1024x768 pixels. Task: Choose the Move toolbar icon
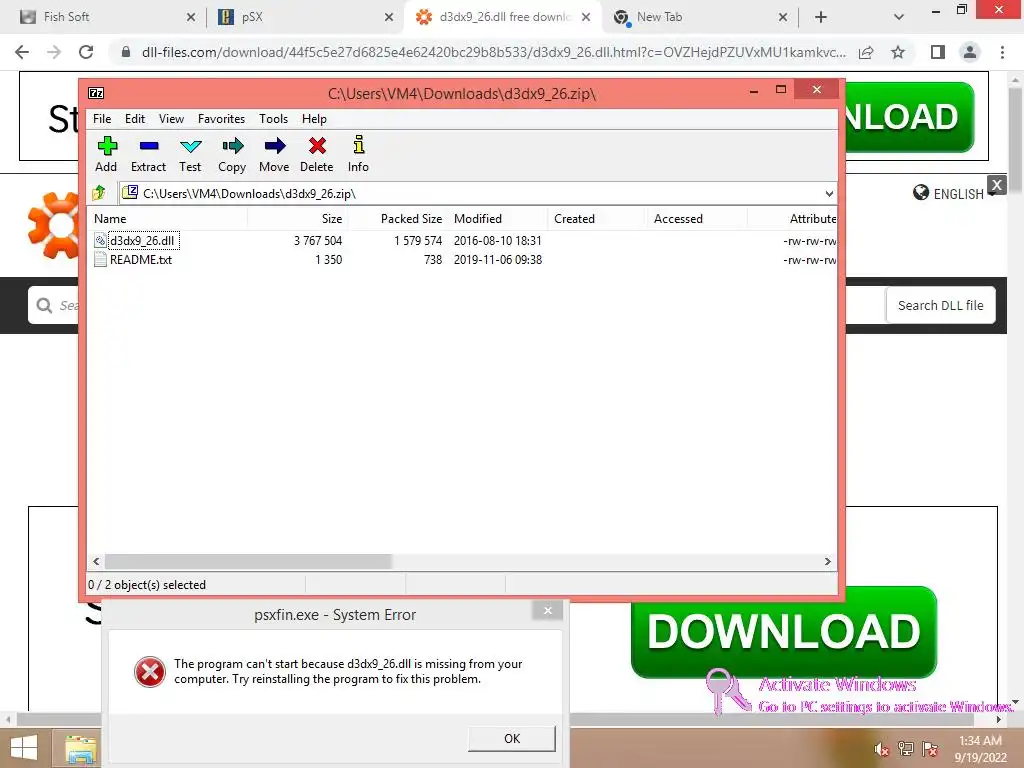click(x=274, y=146)
